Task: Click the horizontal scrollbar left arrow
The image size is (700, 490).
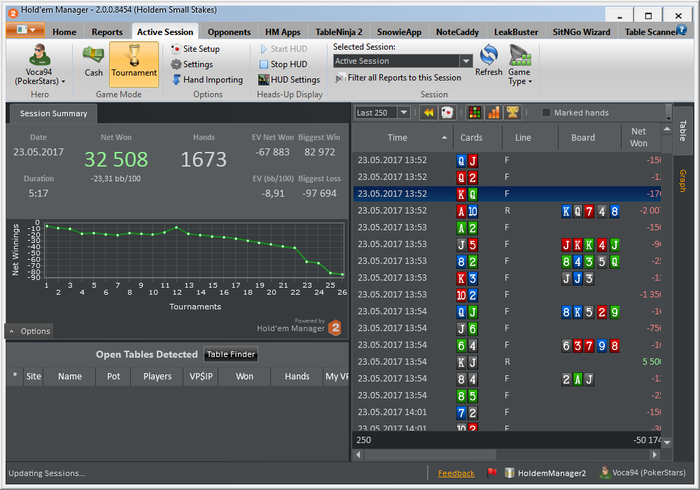Action: click(358, 455)
